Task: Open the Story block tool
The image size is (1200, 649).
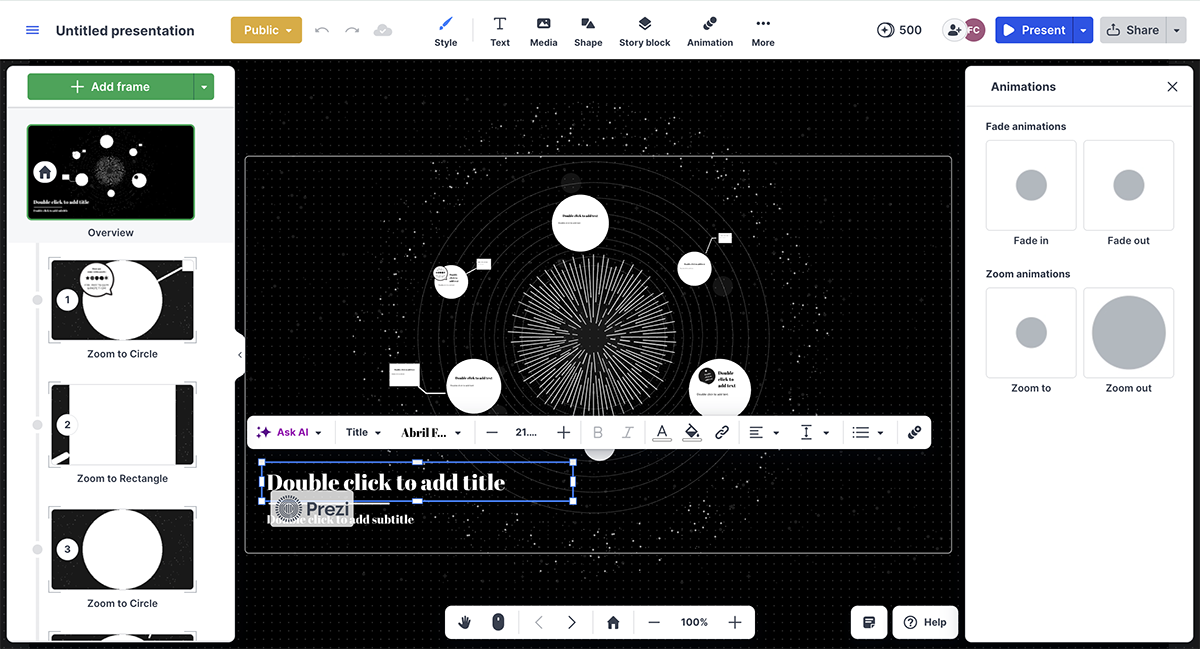Action: pyautogui.click(x=645, y=31)
